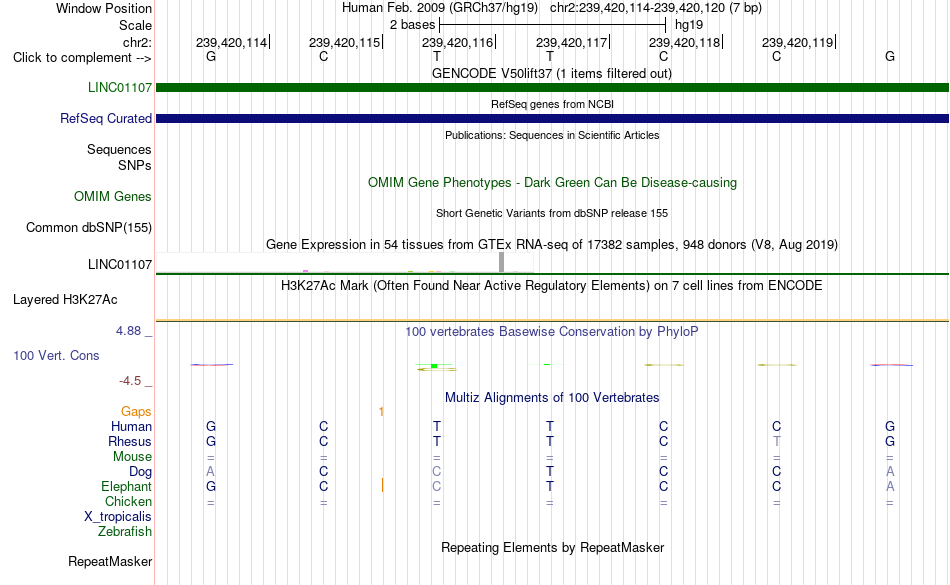Open Multiz Alignments of 100 Vertebrates title

(552, 398)
